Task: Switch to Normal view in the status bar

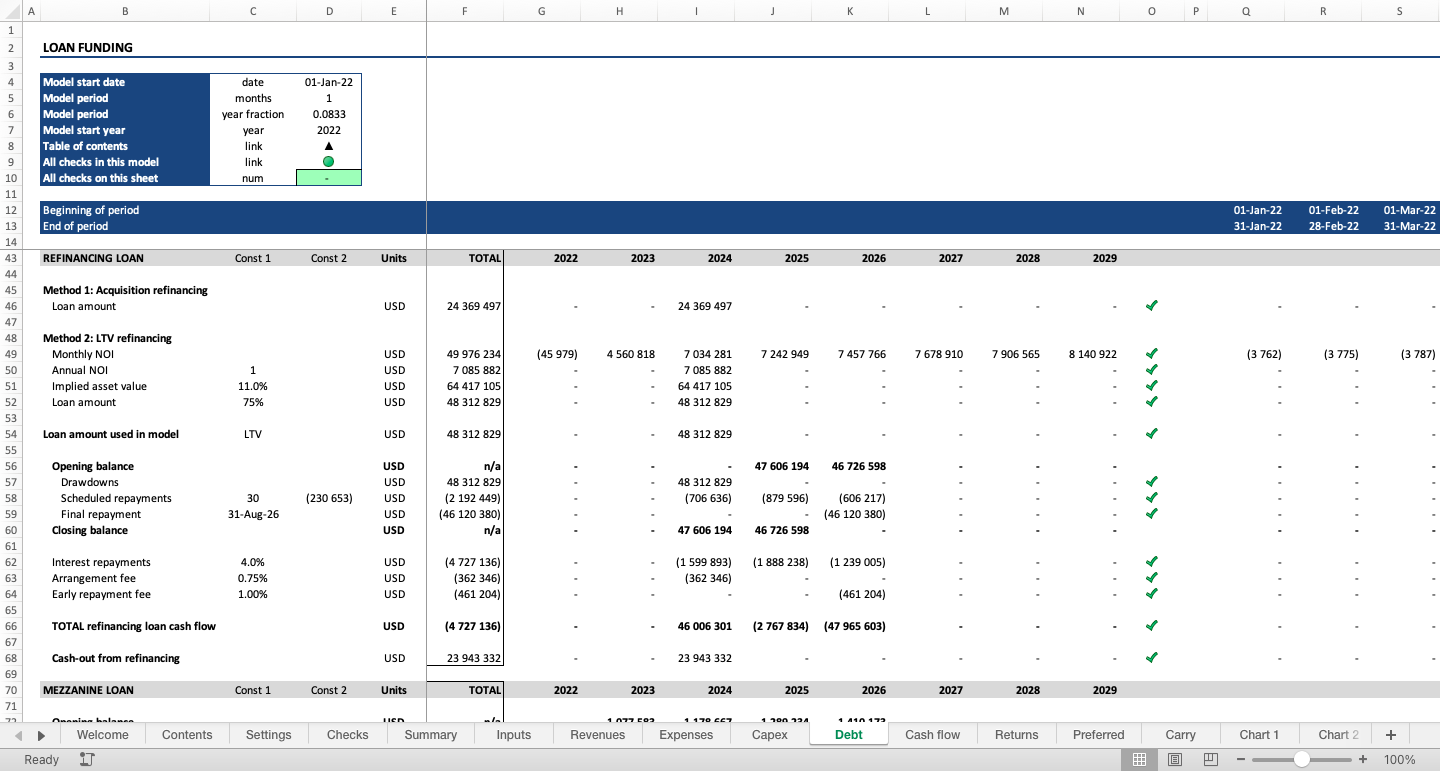Action: click(x=1140, y=760)
